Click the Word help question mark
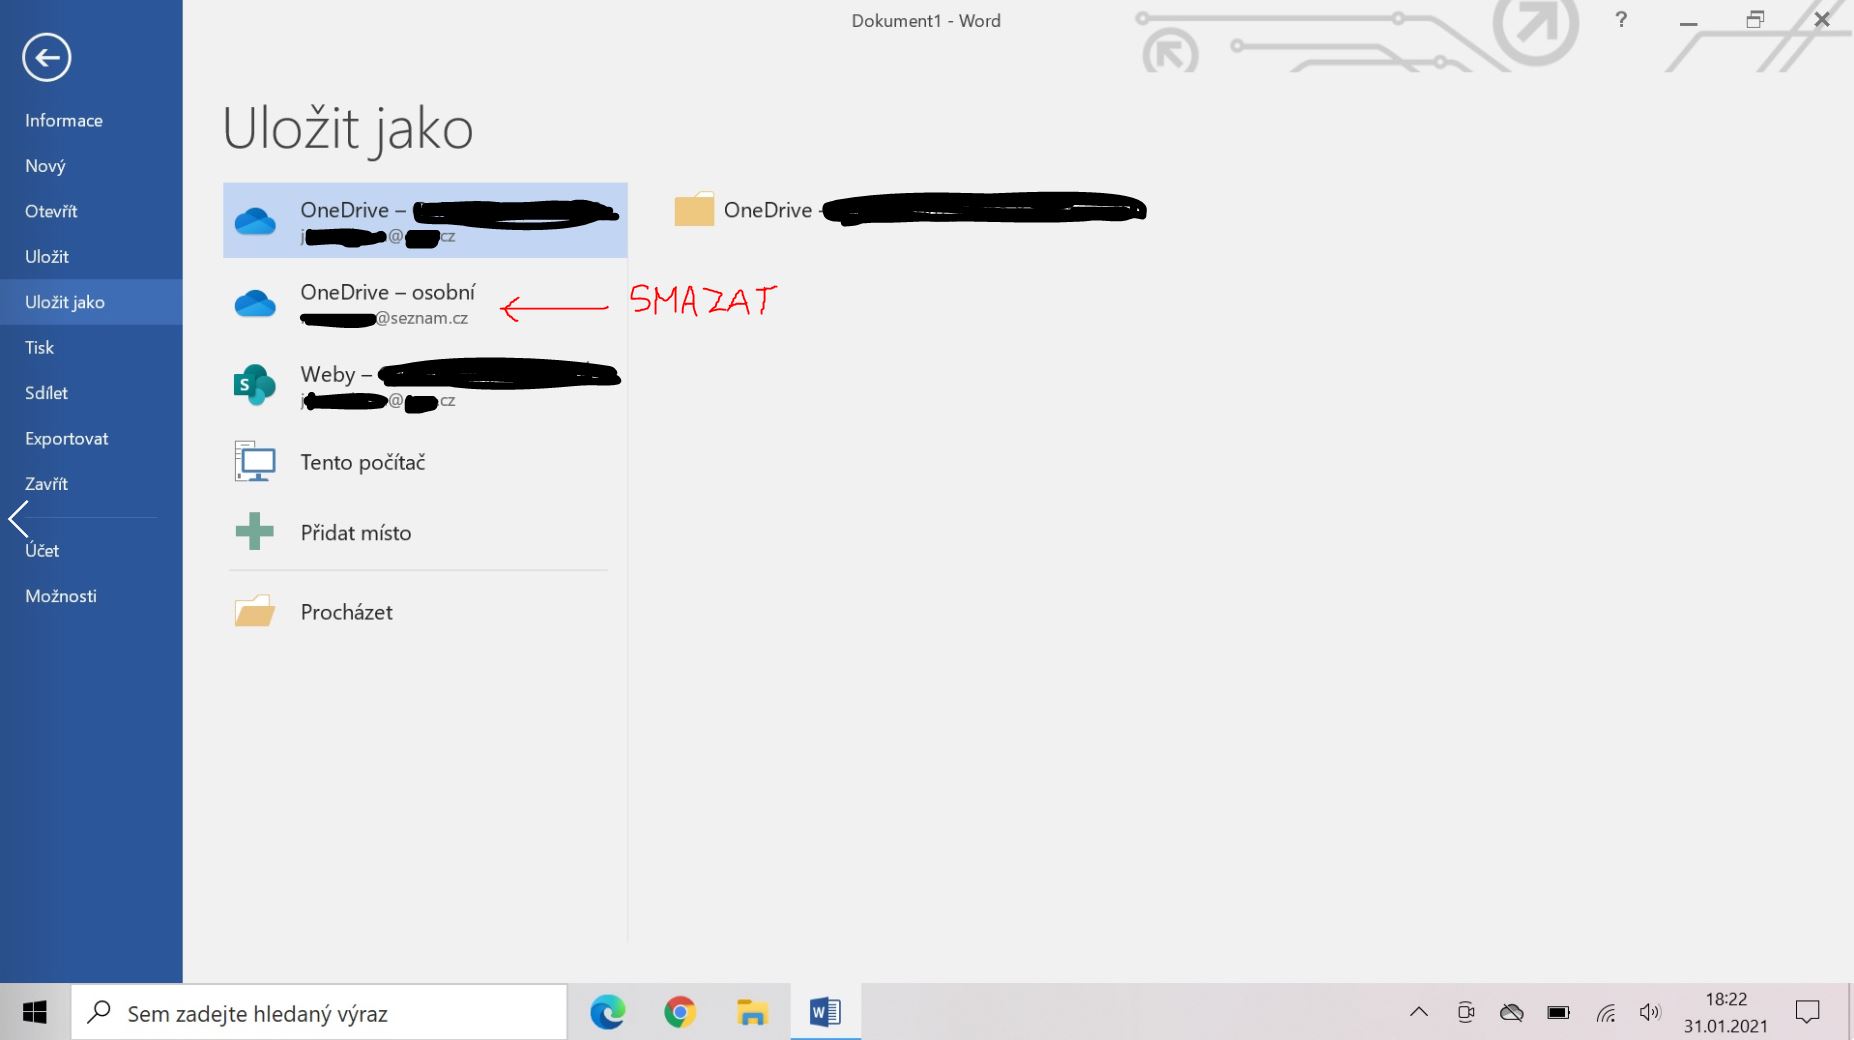This screenshot has height=1040, width=1854. (x=1621, y=20)
